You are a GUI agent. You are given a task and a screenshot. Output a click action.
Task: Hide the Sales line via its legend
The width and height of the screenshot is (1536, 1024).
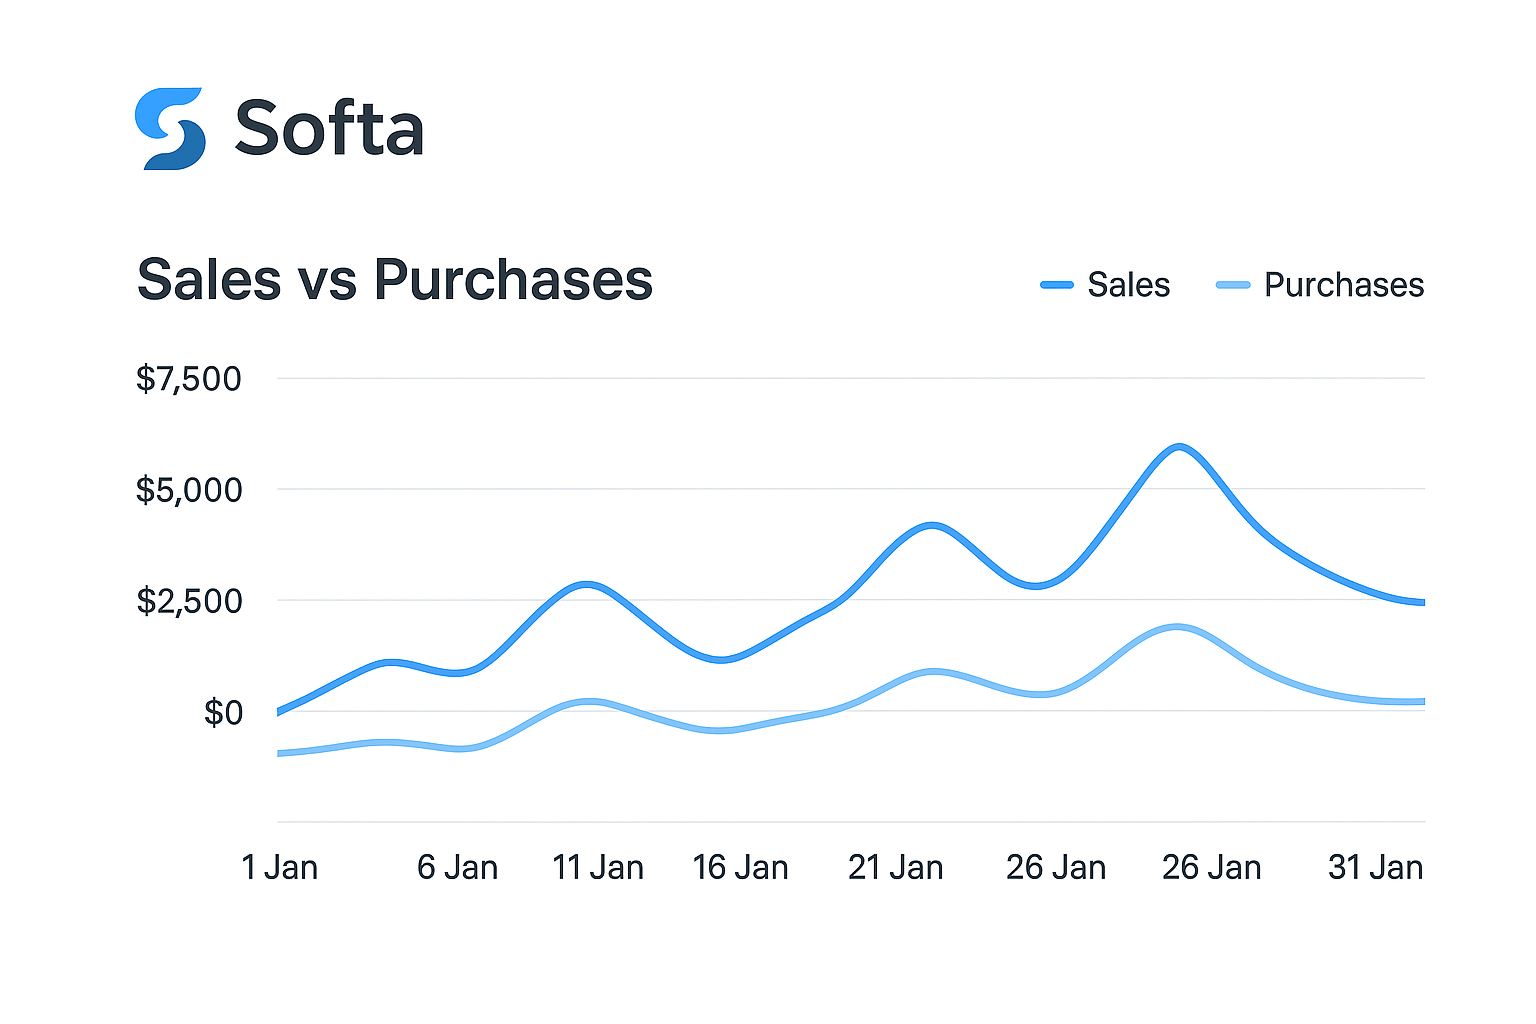coord(1104,285)
